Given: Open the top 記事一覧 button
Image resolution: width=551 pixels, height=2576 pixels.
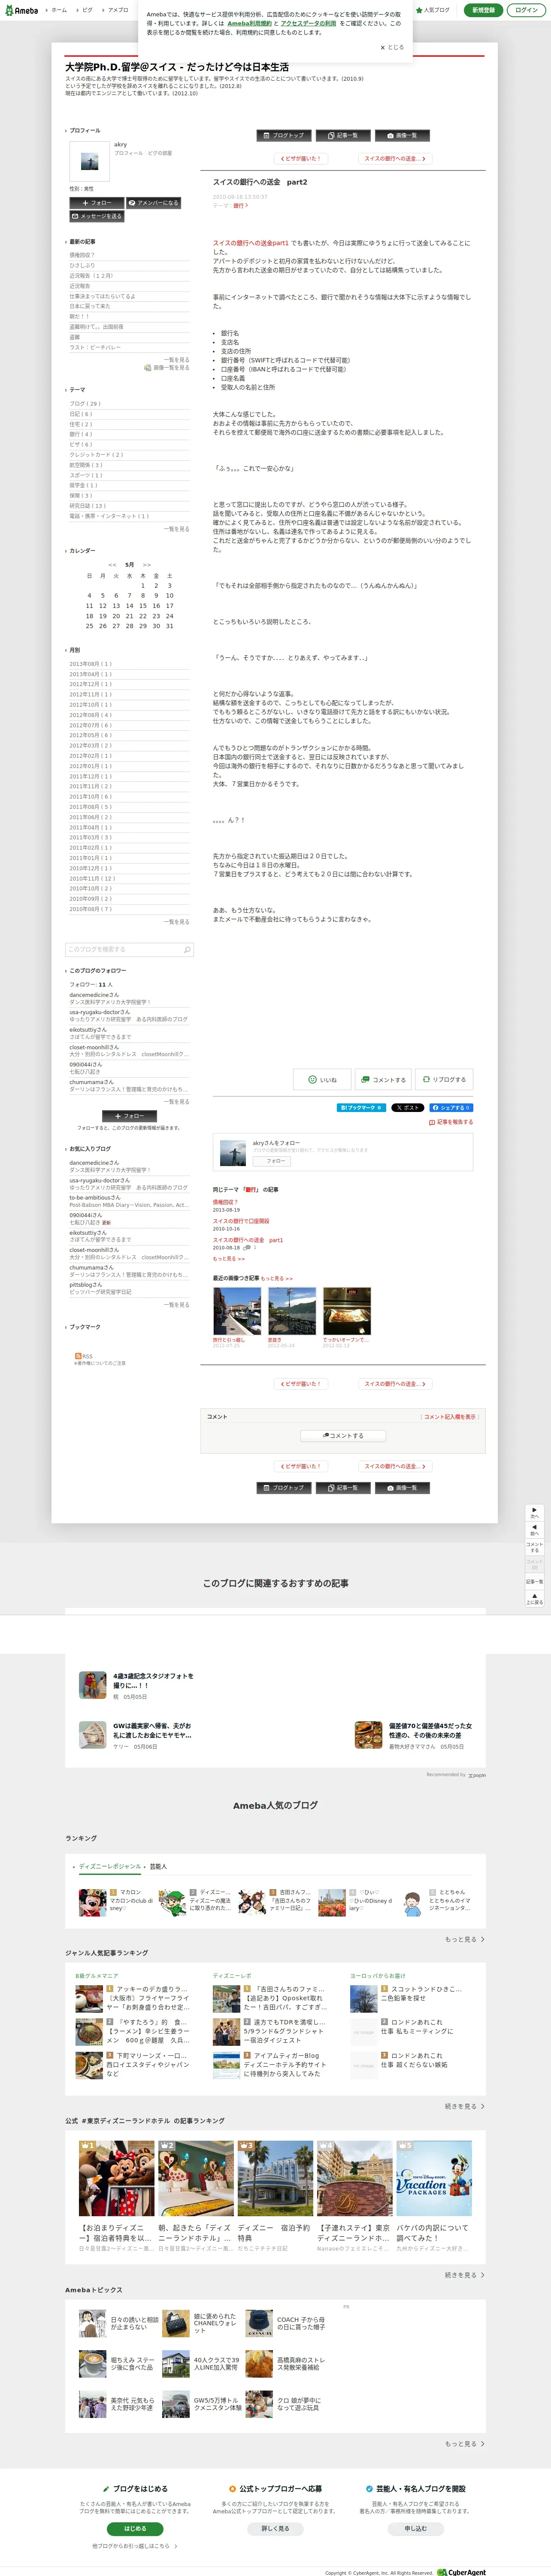Looking at the screenshot, I should tap(343, 135).
